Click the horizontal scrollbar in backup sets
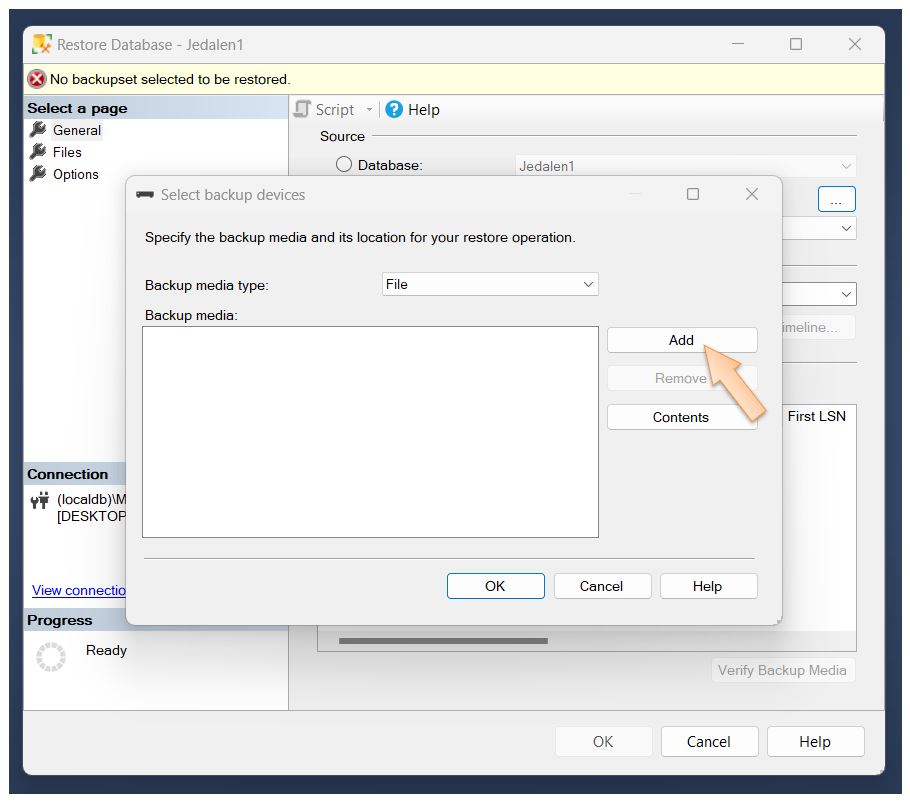This screenshot has height=802, width=910. click(x=443, y=640)
